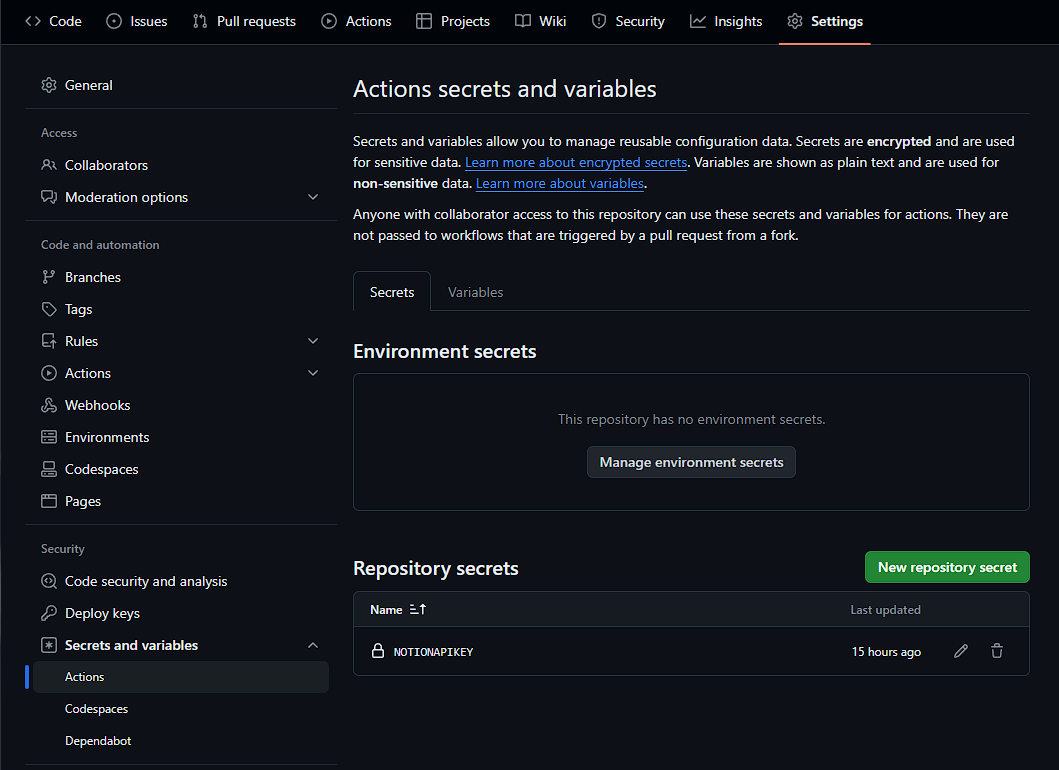Screen dimensions: 1059x770
Task: Click New repository secret button
Action: (946, 567)
